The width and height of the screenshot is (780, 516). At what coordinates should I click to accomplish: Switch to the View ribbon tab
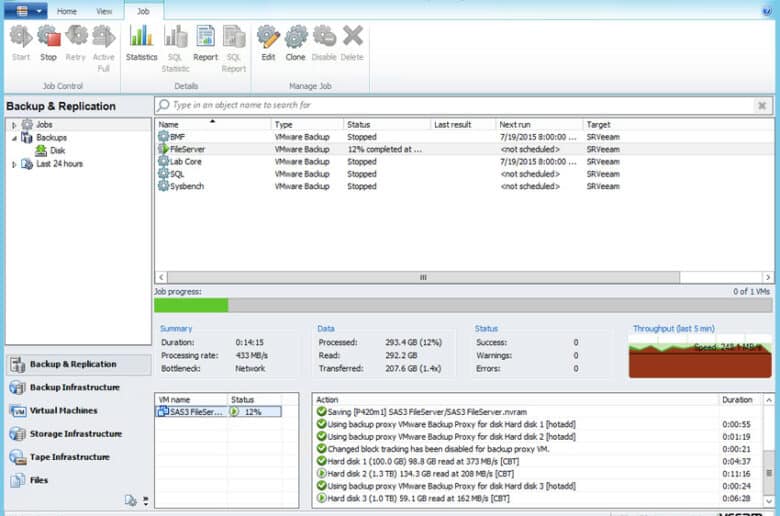tap(104, 11)
